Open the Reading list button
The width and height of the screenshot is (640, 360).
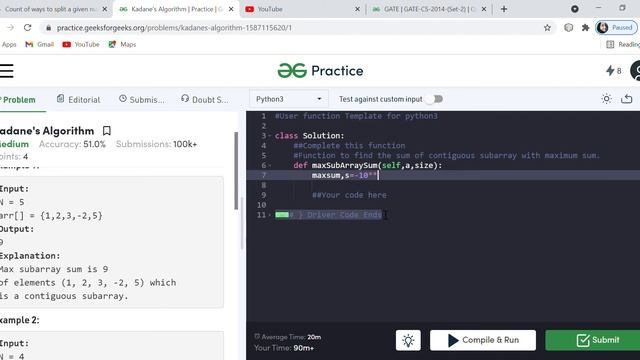623,44
